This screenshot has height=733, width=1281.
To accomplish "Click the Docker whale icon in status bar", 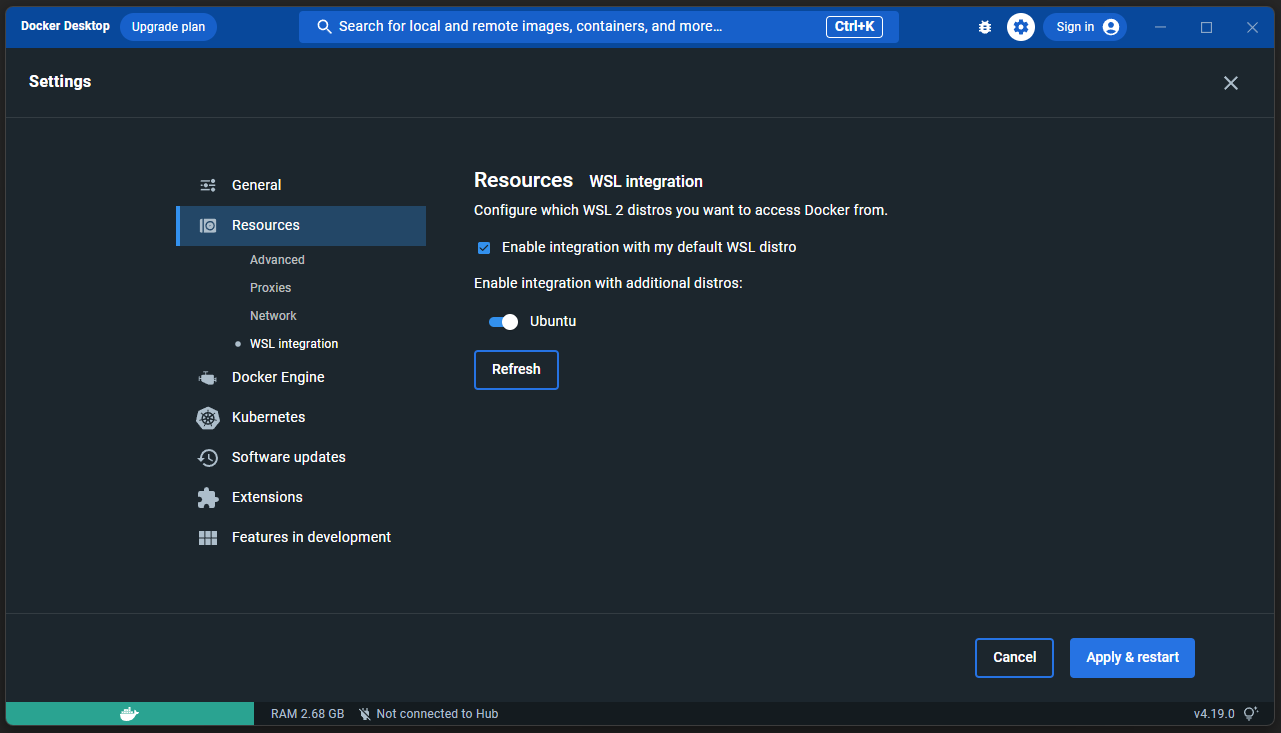I will [129, 713].
